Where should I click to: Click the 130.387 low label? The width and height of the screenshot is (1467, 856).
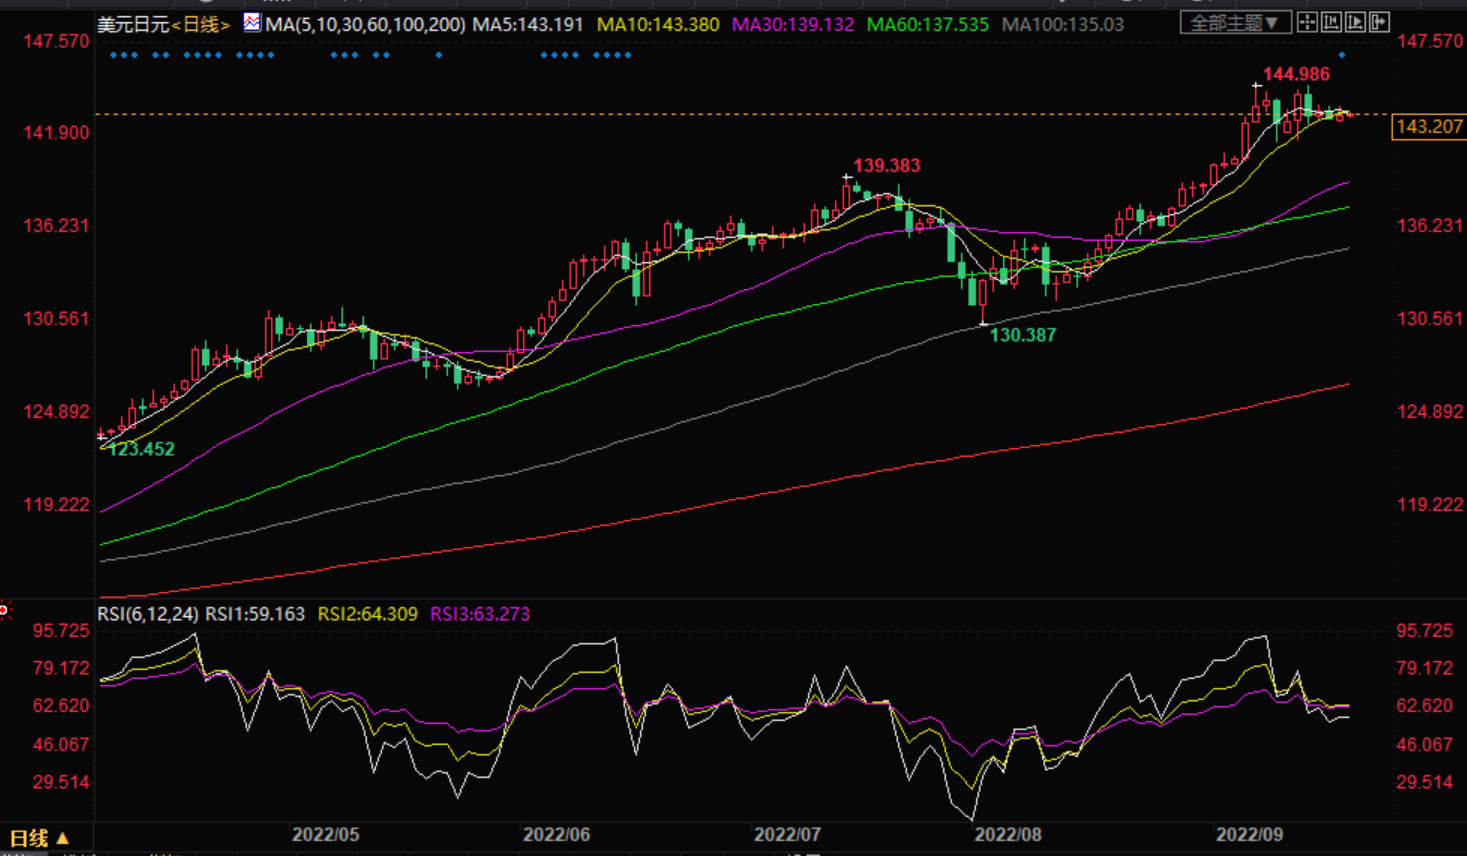(1022, 335)
